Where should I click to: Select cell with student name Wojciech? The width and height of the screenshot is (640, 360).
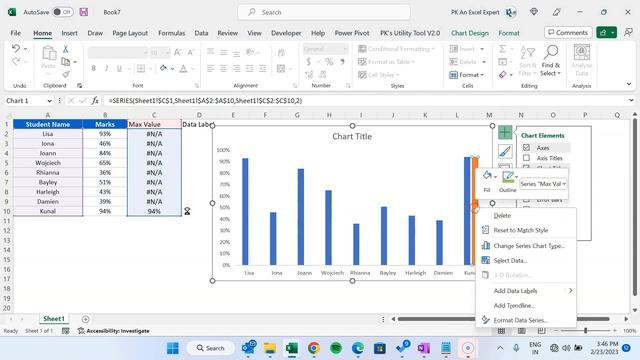[x=48, y=163]
